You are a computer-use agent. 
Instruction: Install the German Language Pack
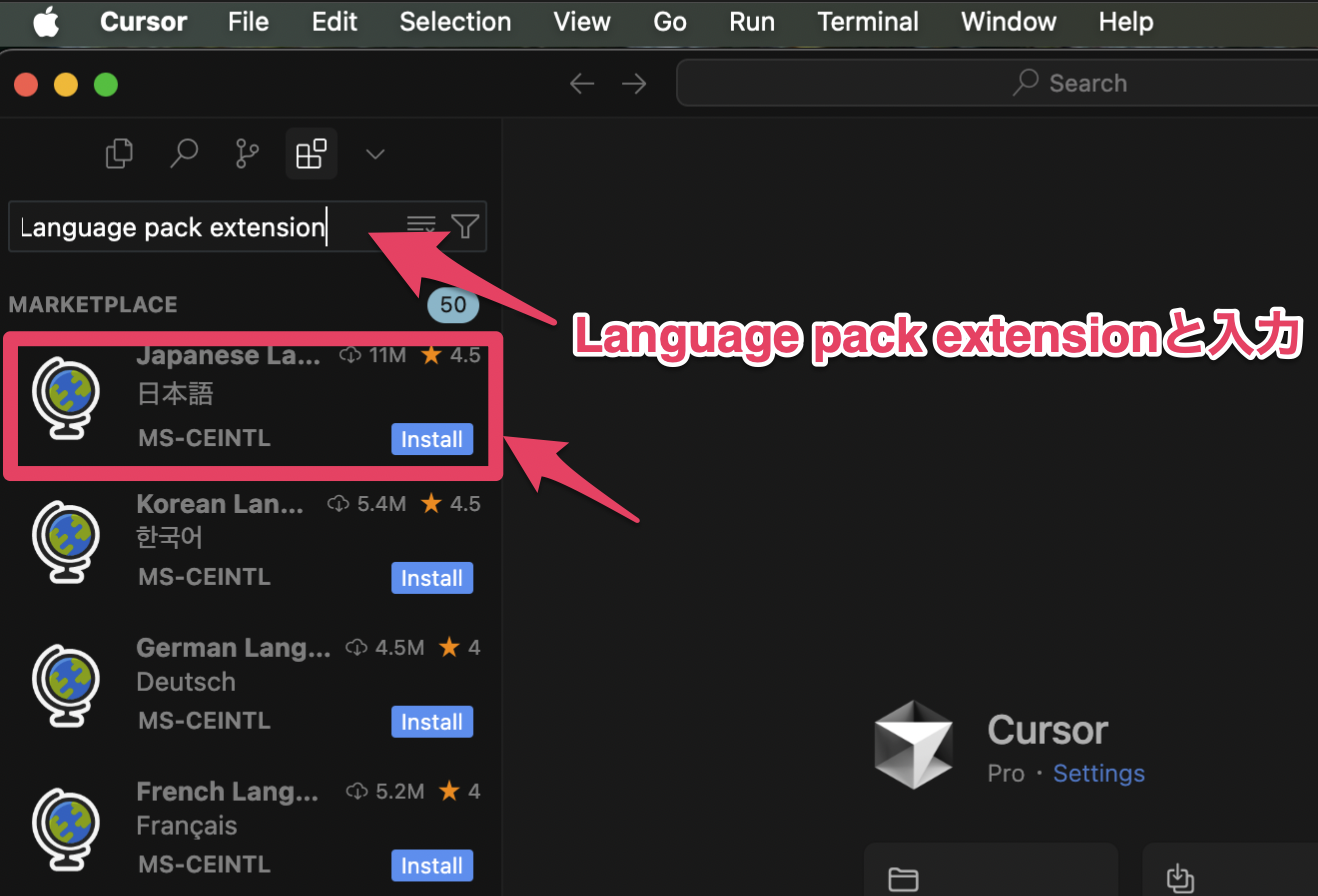(x=432, y=722)
